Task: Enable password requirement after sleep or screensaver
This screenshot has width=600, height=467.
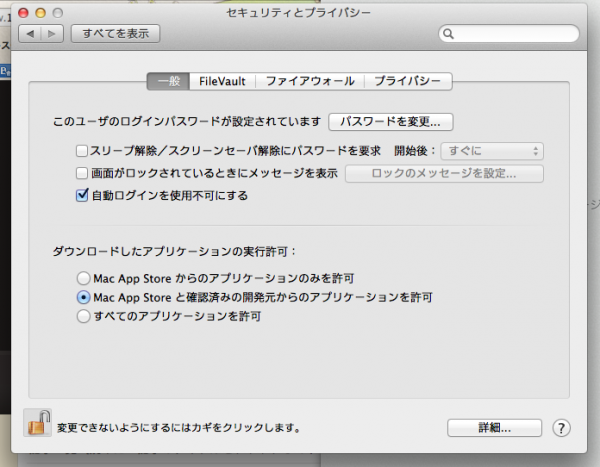Action: click(x=83, y=151)
